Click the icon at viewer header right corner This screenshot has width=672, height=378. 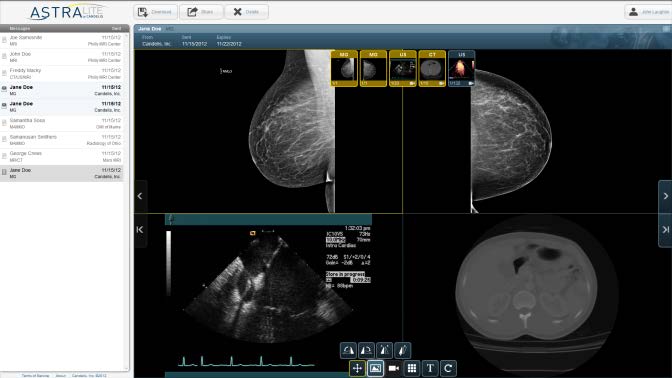[666, 29]
